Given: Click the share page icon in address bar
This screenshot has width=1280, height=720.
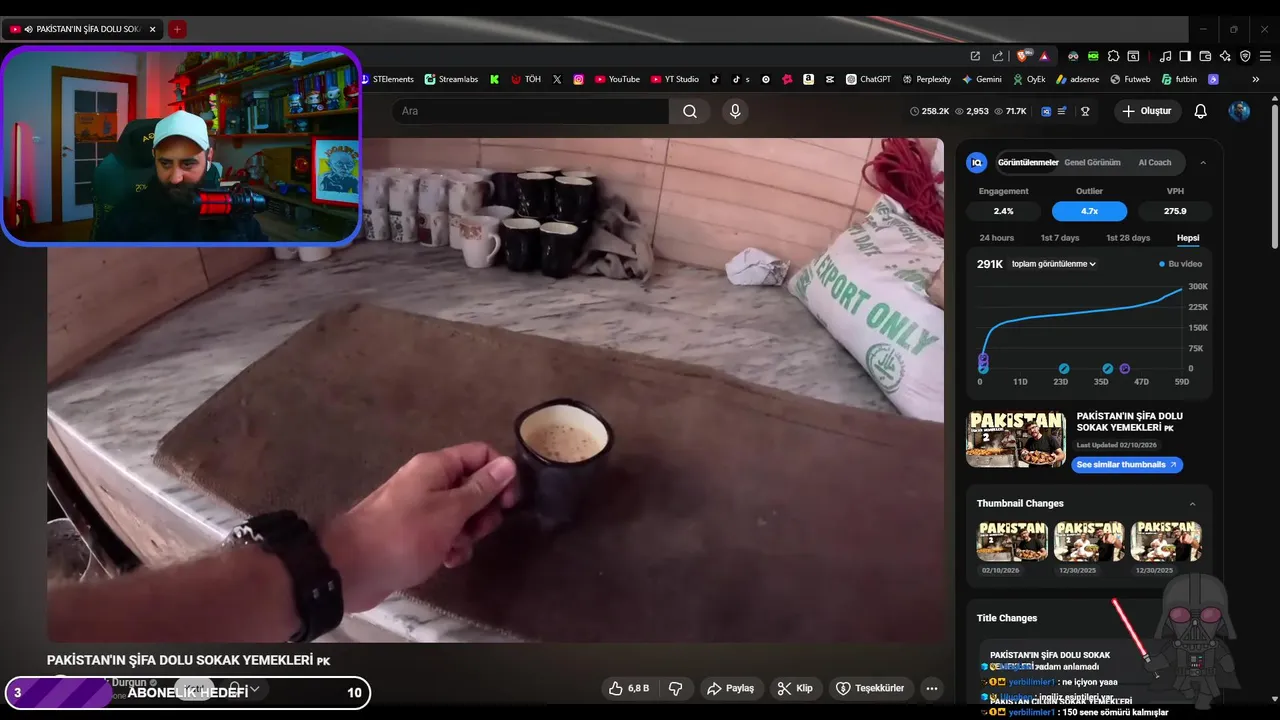Looking at the screenshot, I should [997, 56].
